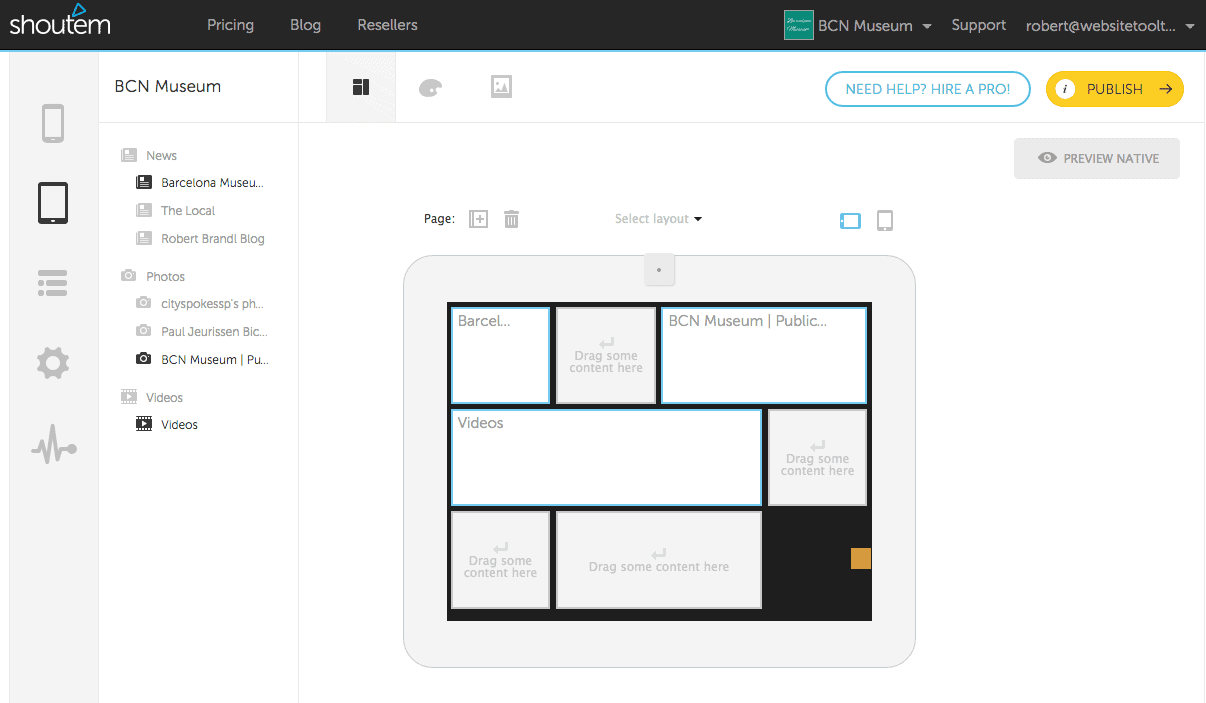This screenshot has height=703, width=1206.
Task: Open the Select layout dropdown
Action: click(x=658, y=219)
